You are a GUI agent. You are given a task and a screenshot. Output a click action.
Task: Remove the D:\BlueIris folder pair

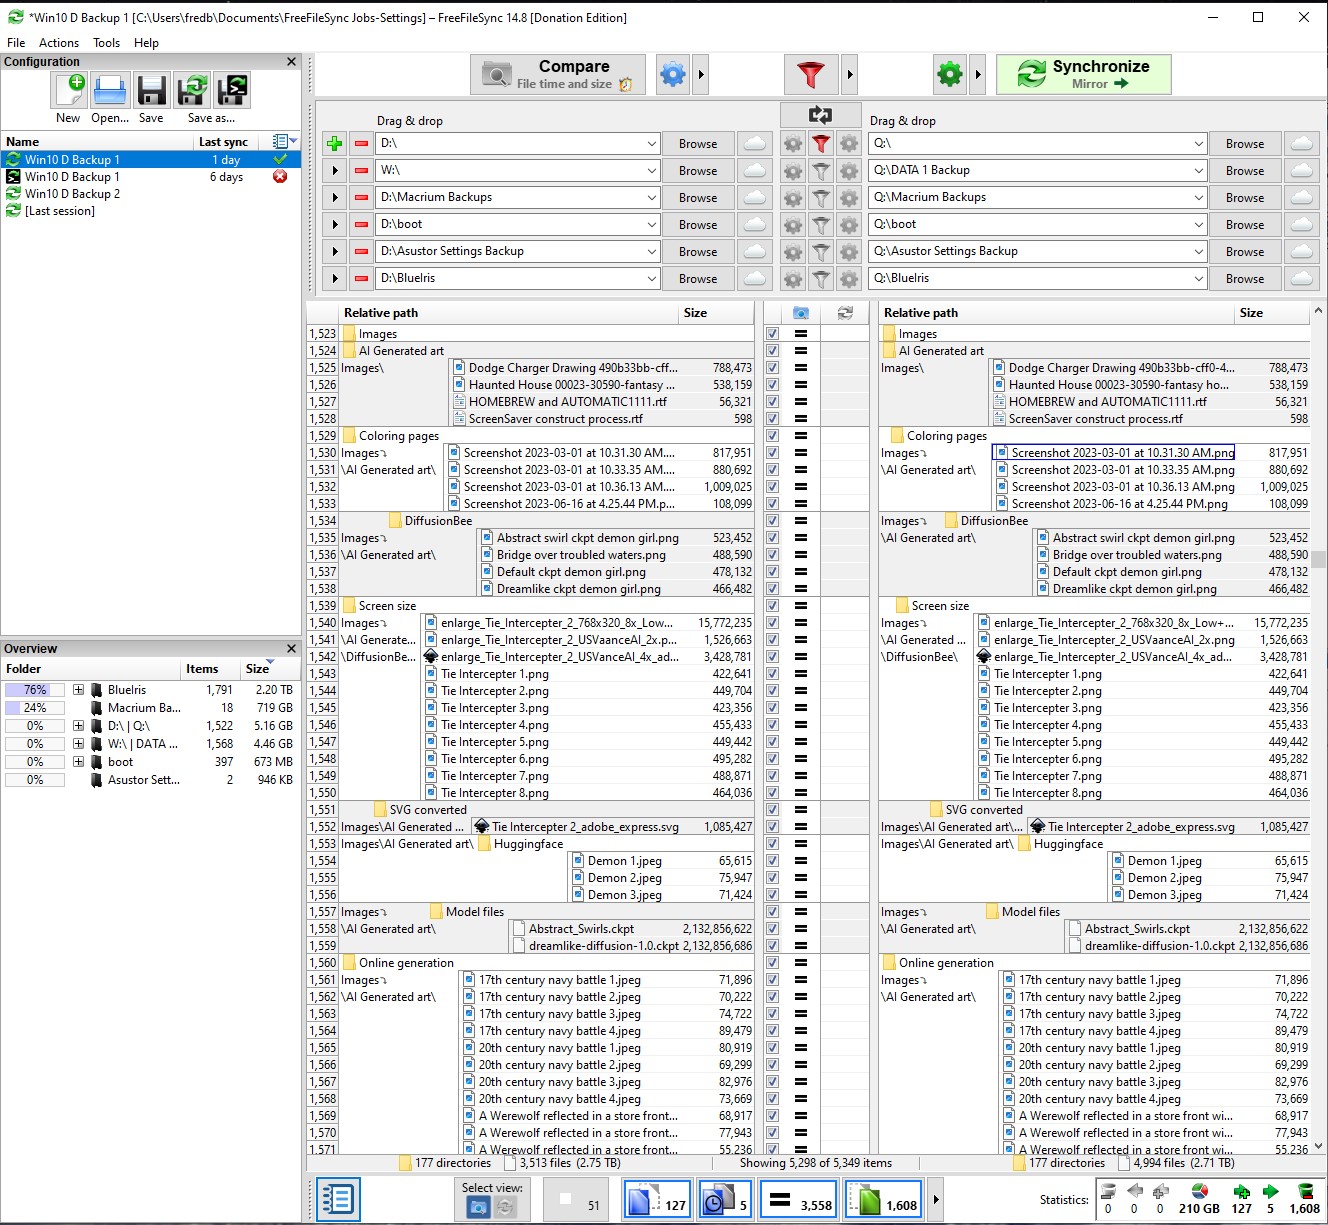(x=361, y=279)
